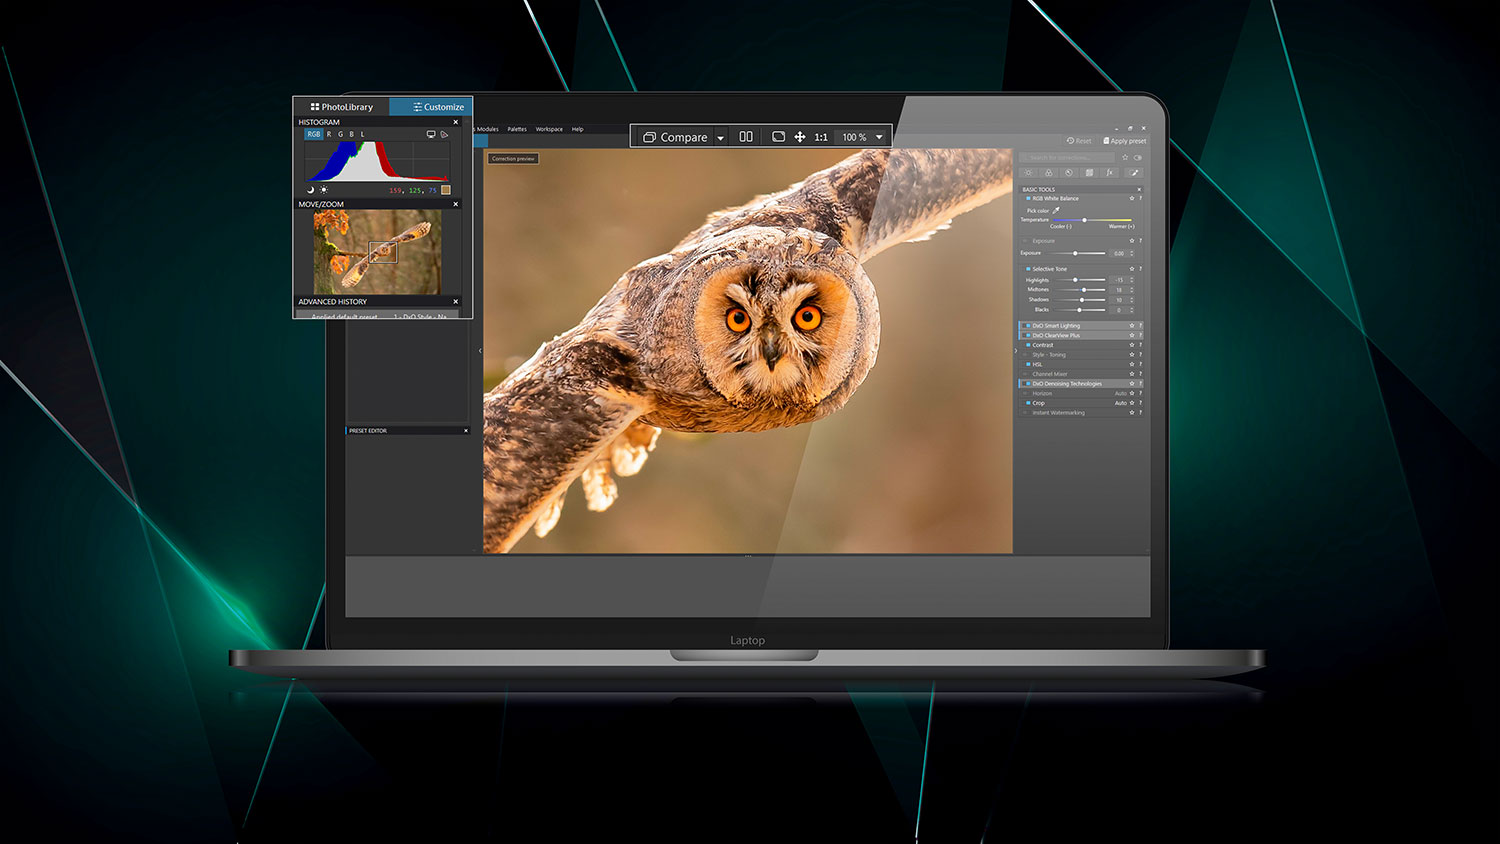Viewport: 1500px width, 844px height.
Task: Click the fit-to-screen icon in toolbar
Action: tap(778, 137)
